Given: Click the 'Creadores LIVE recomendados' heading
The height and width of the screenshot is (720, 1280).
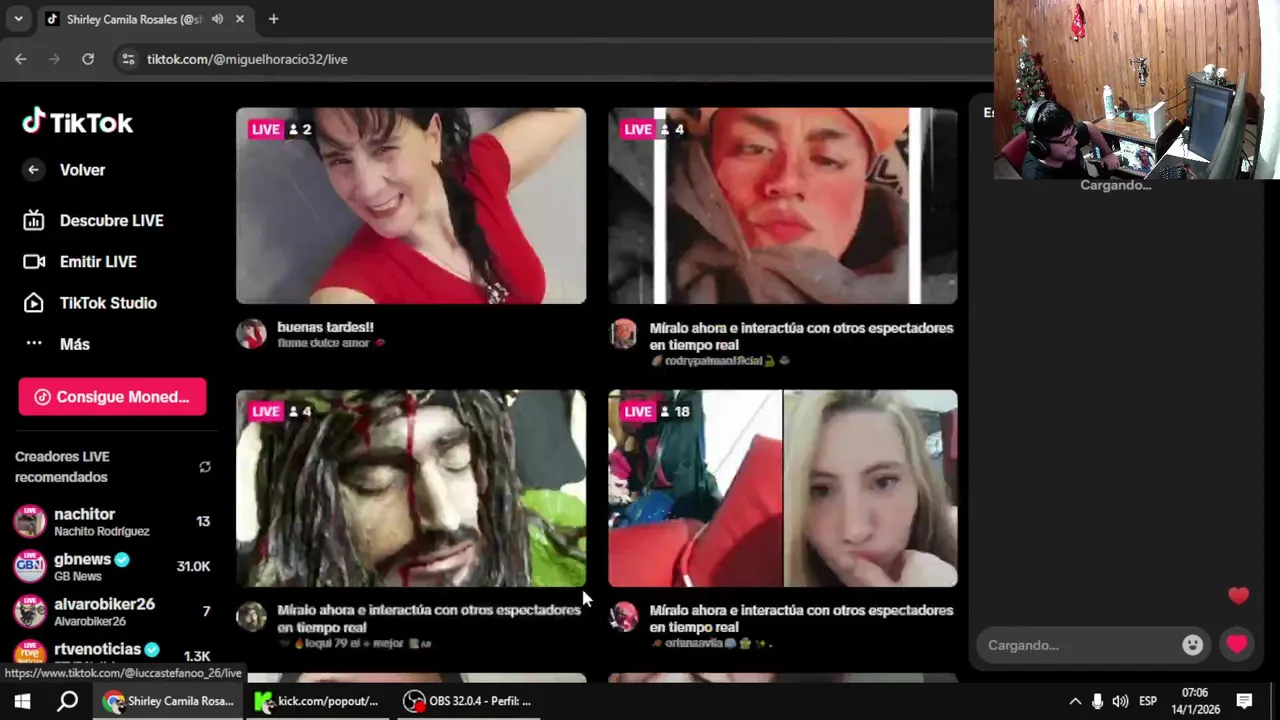Looking at the screenshot, I should (62, 467).
